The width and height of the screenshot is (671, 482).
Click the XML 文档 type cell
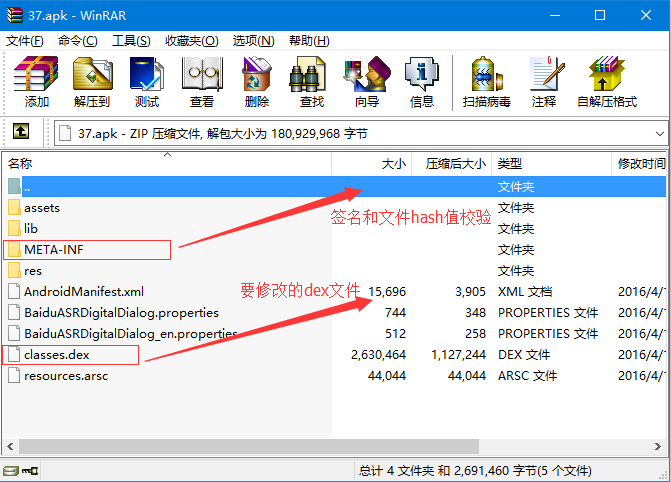(525, 292)
